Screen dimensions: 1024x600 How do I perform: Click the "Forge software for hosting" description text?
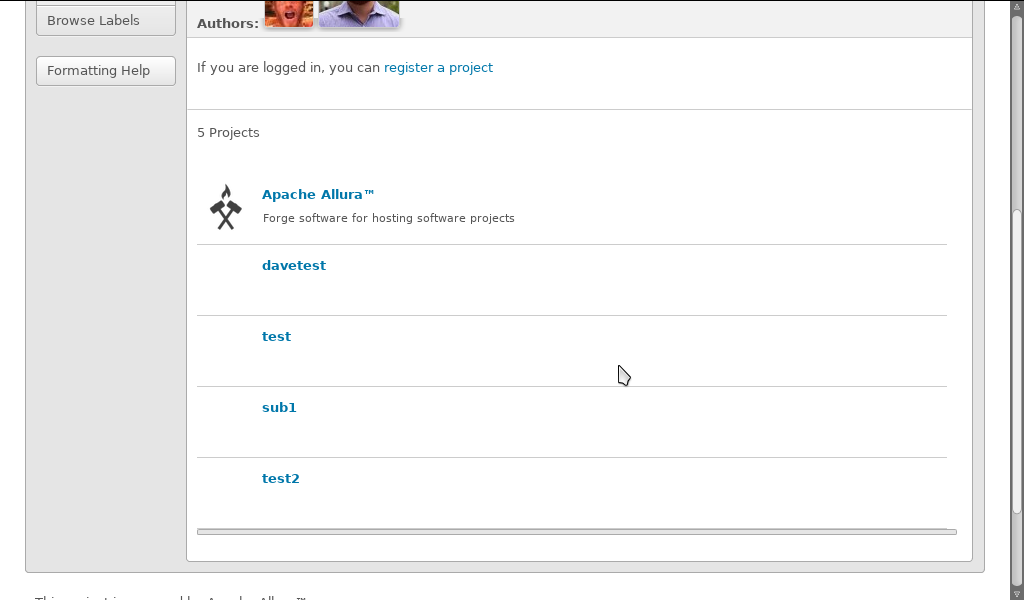point(388,218)
